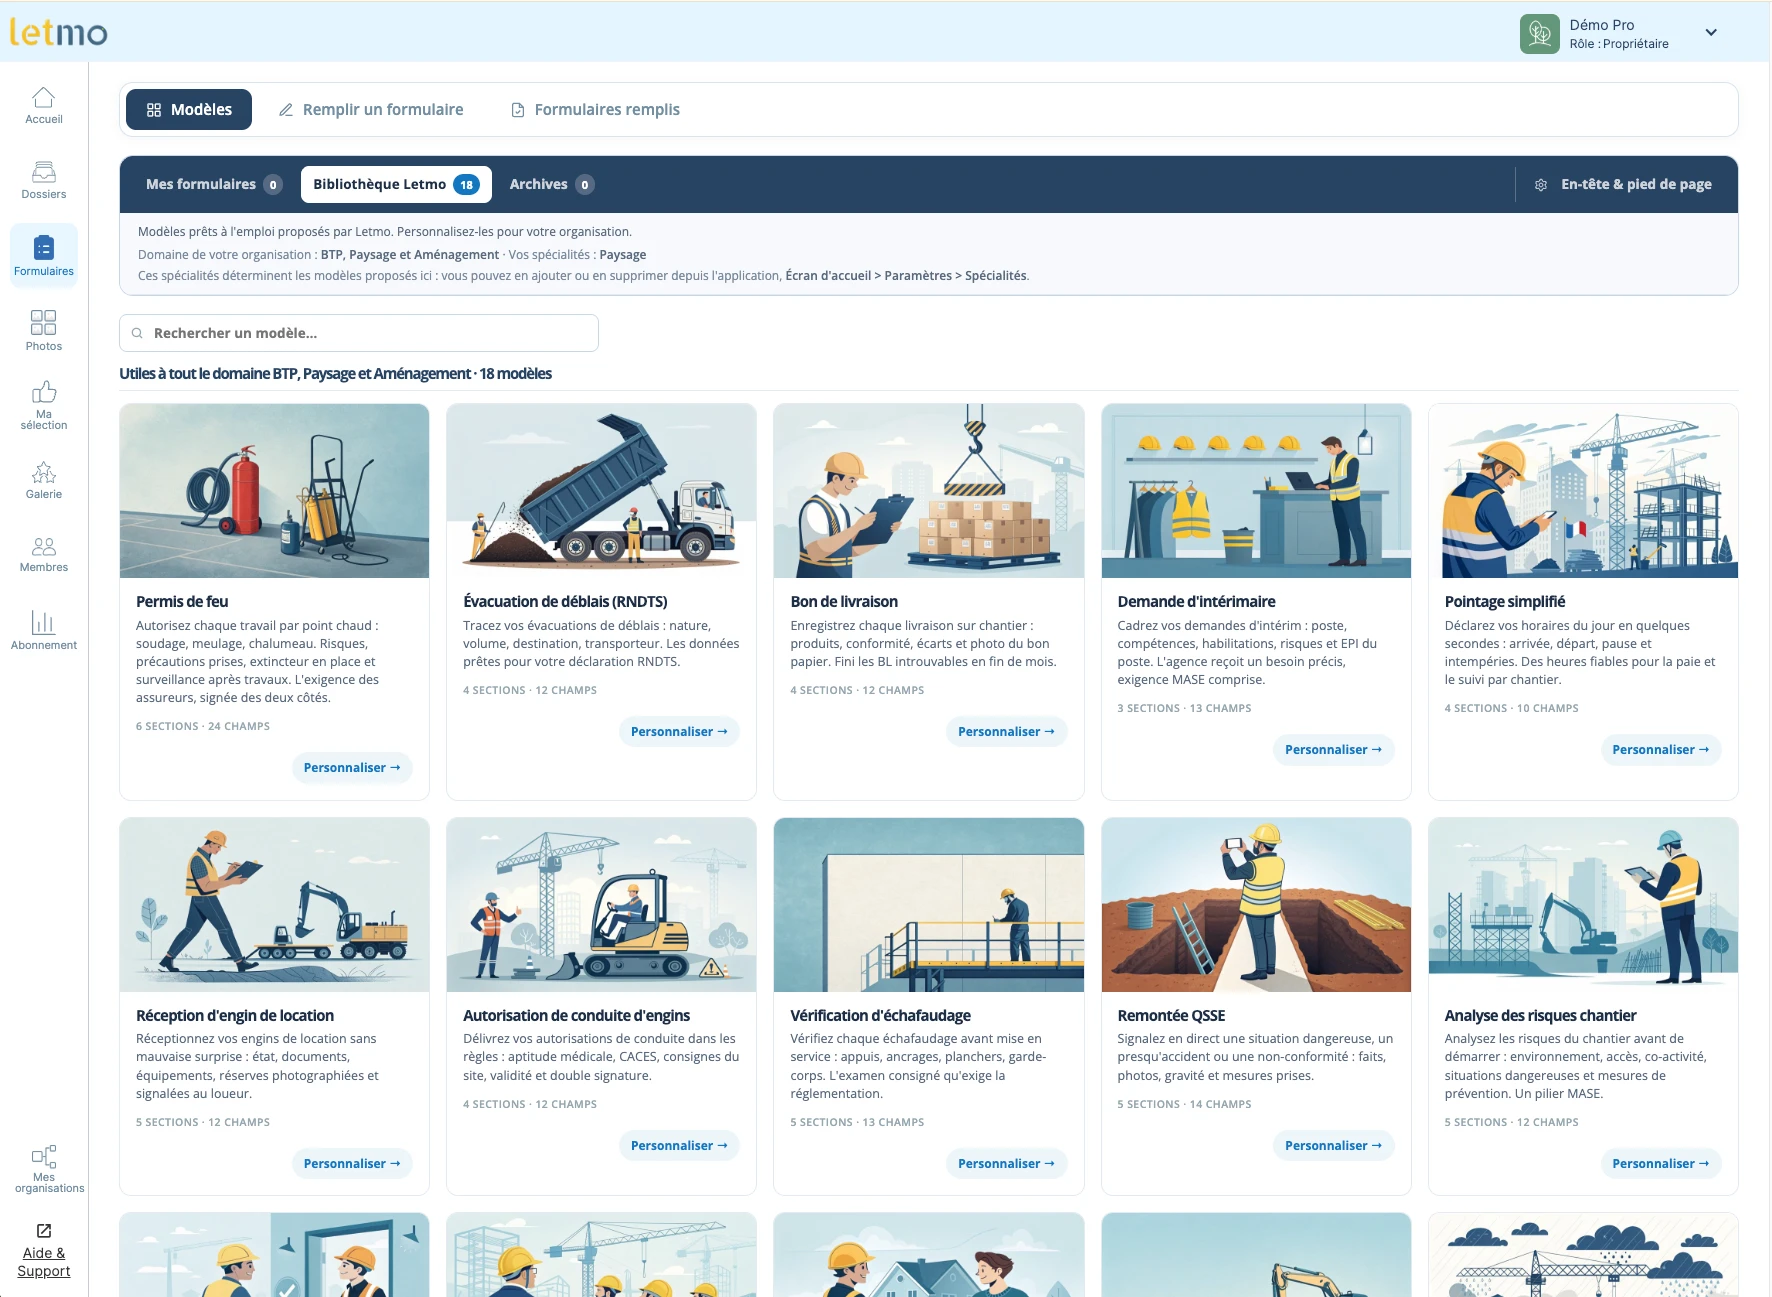The width and height of the screenshot is (1772, 1297).
Task: Open the Abonnement chart icon
Action: tap(44, 622)
